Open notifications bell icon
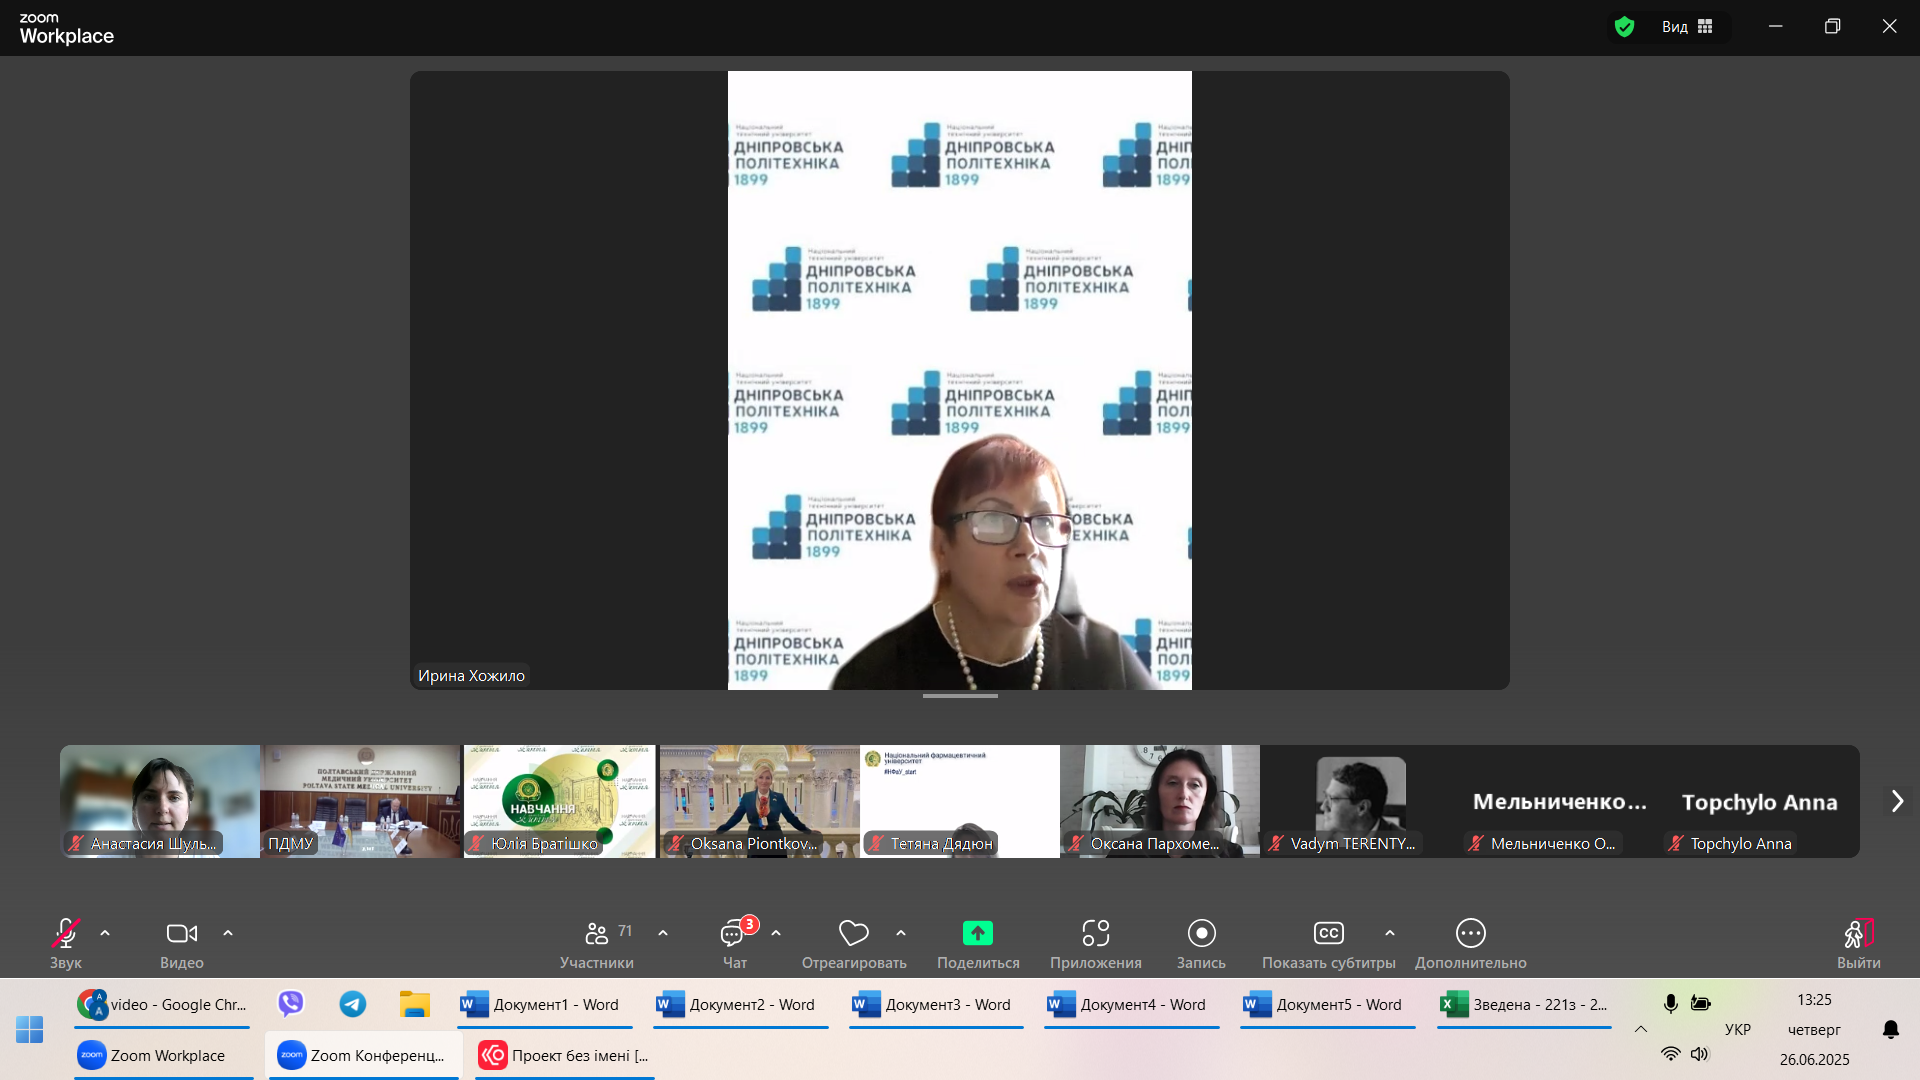 1891,1029
